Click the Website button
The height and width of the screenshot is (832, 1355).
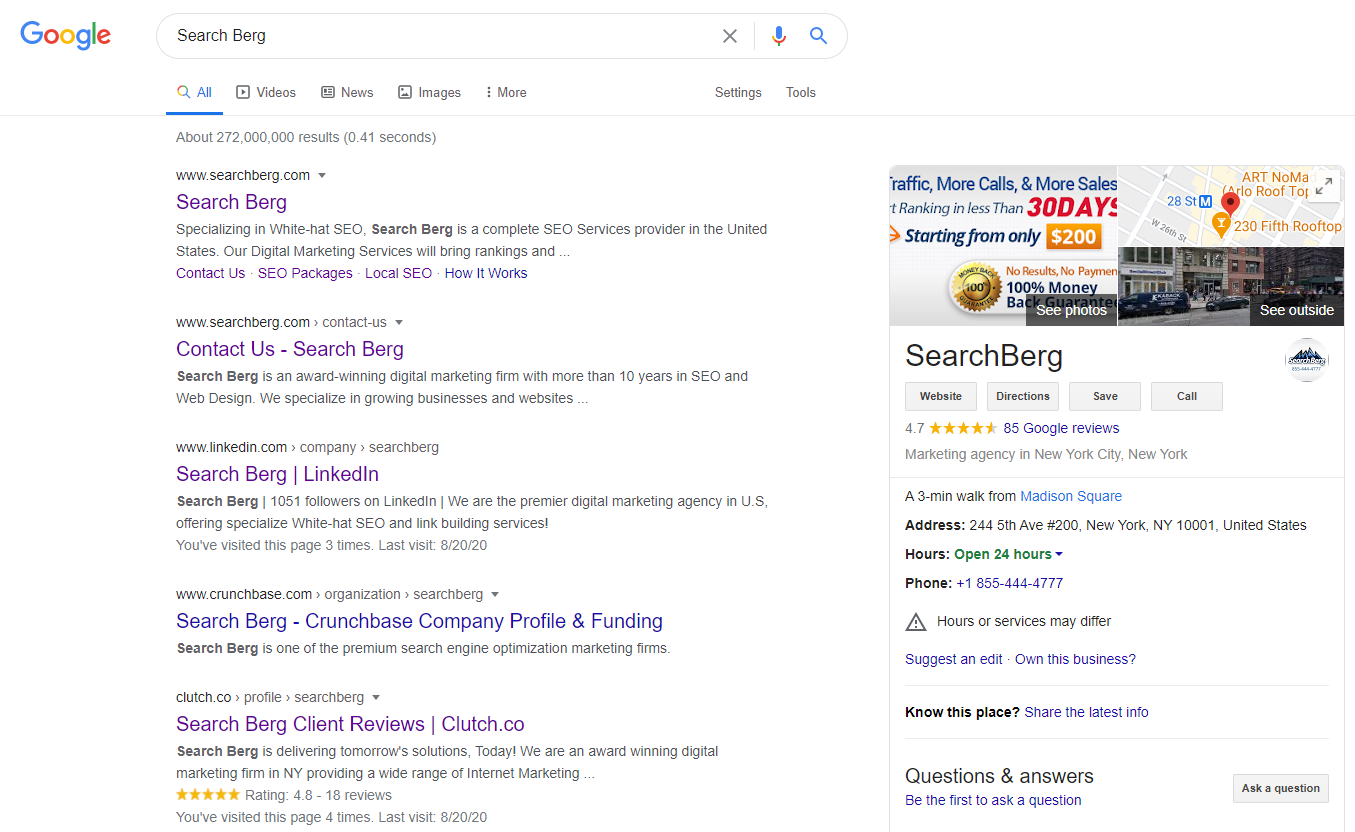click(x=941, y=396)
